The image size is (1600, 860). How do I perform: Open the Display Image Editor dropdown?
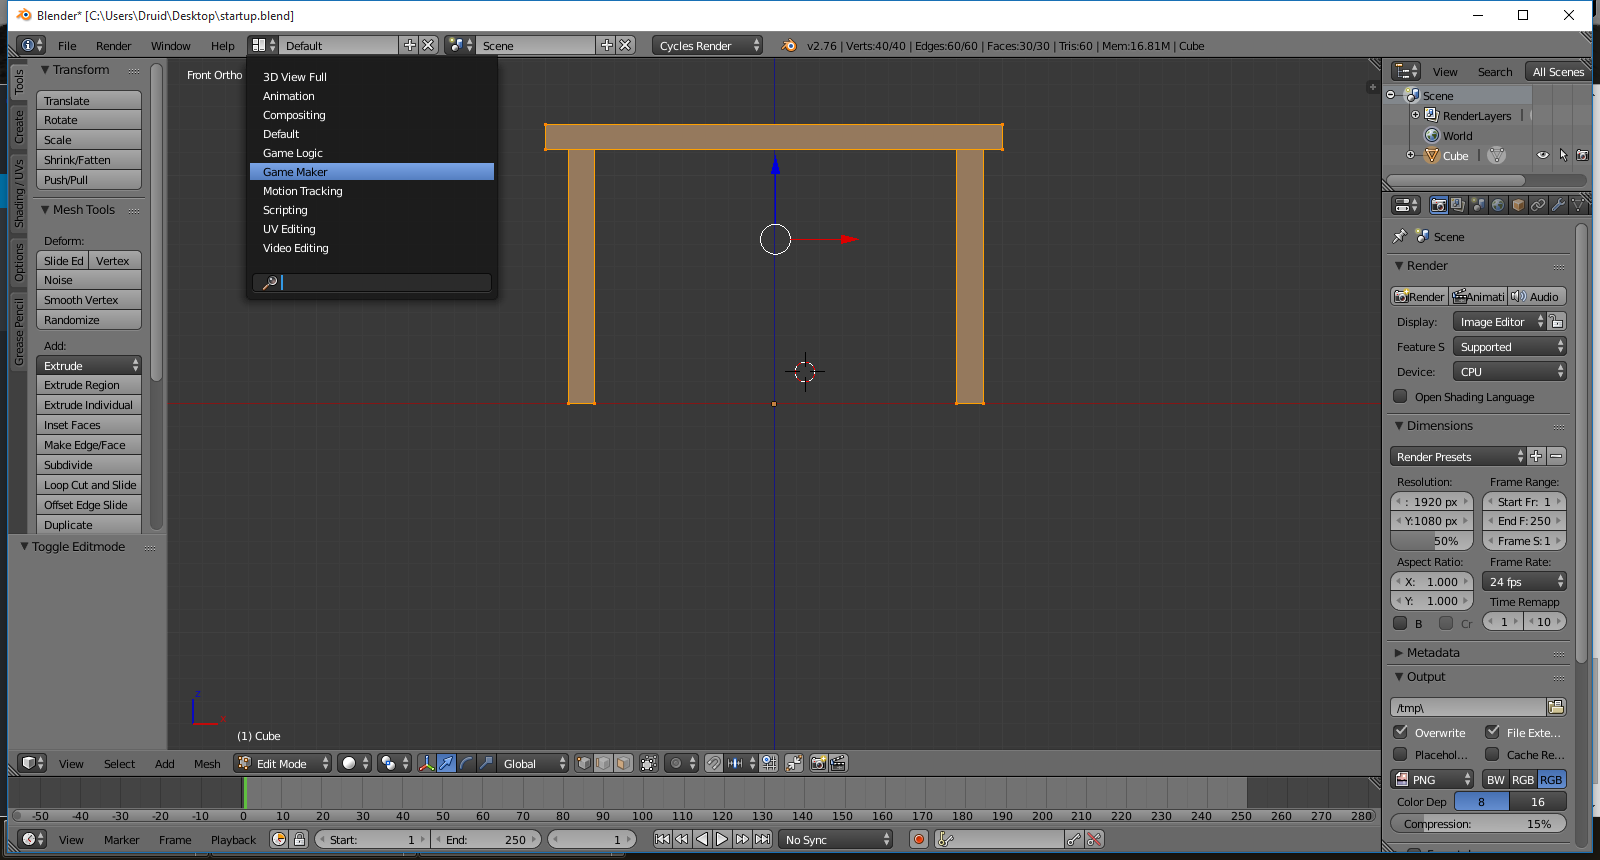(x=1499, y=321)
